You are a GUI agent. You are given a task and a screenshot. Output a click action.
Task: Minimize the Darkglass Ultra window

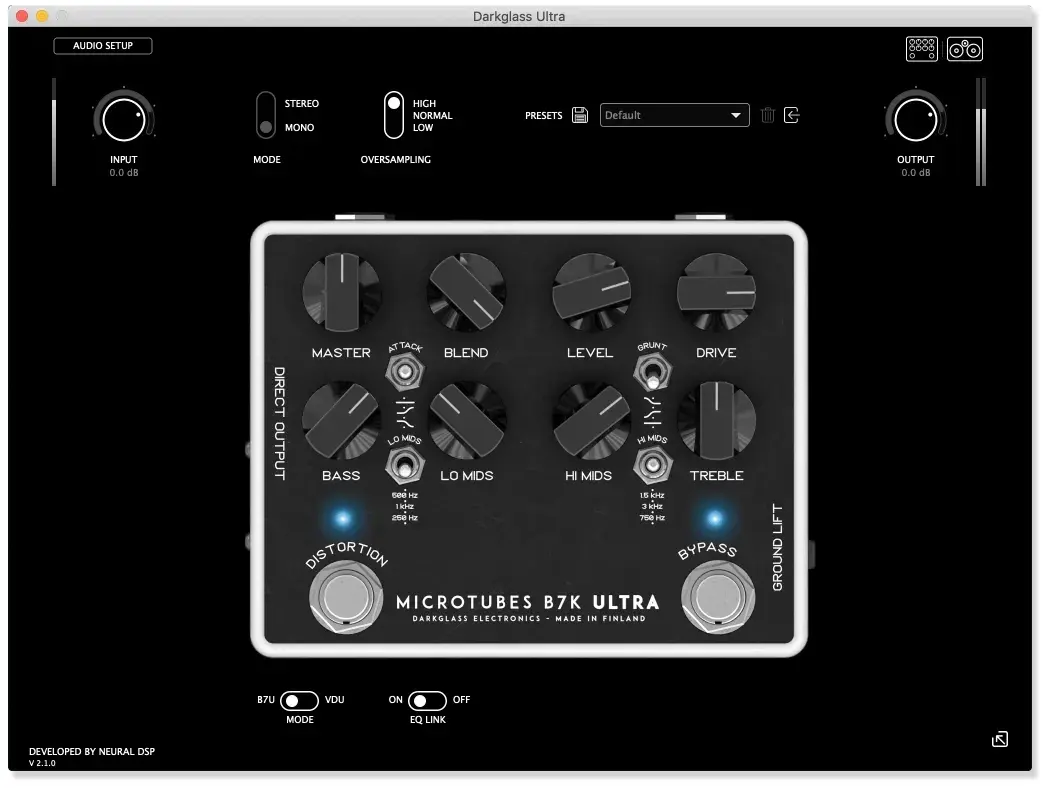pos(42,16)
